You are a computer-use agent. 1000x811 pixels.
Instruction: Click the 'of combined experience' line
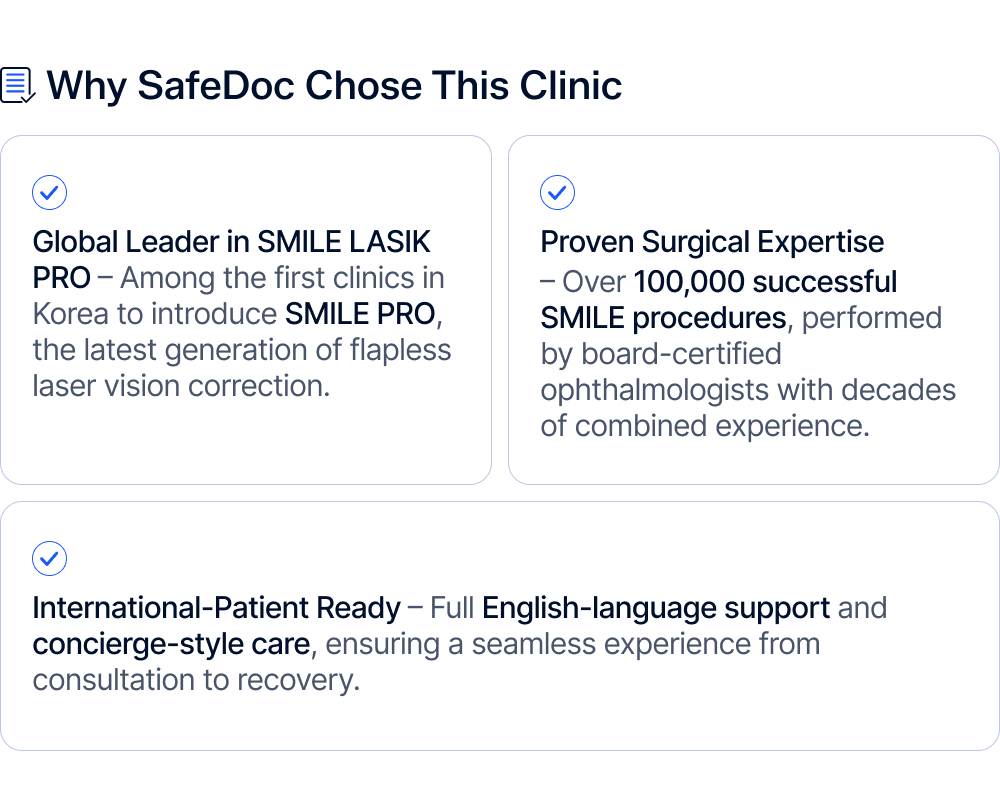704,426
